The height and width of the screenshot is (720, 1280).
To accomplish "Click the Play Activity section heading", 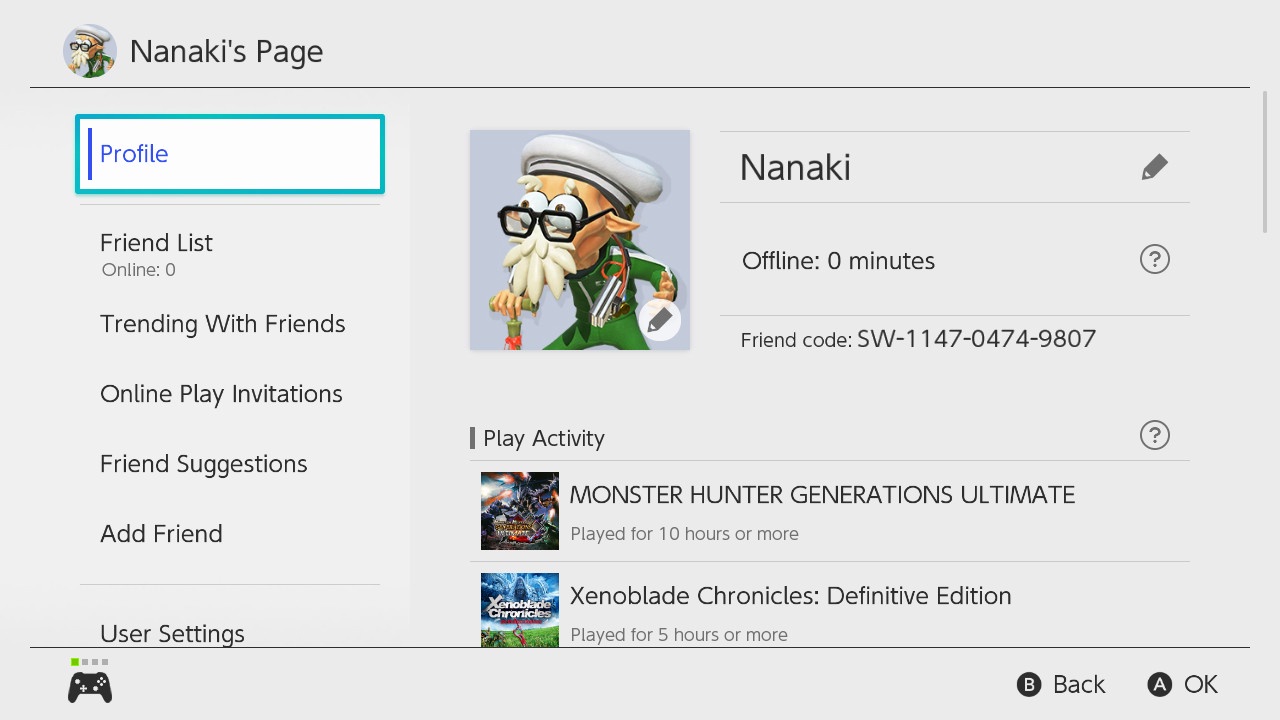I will coord(544,438).
